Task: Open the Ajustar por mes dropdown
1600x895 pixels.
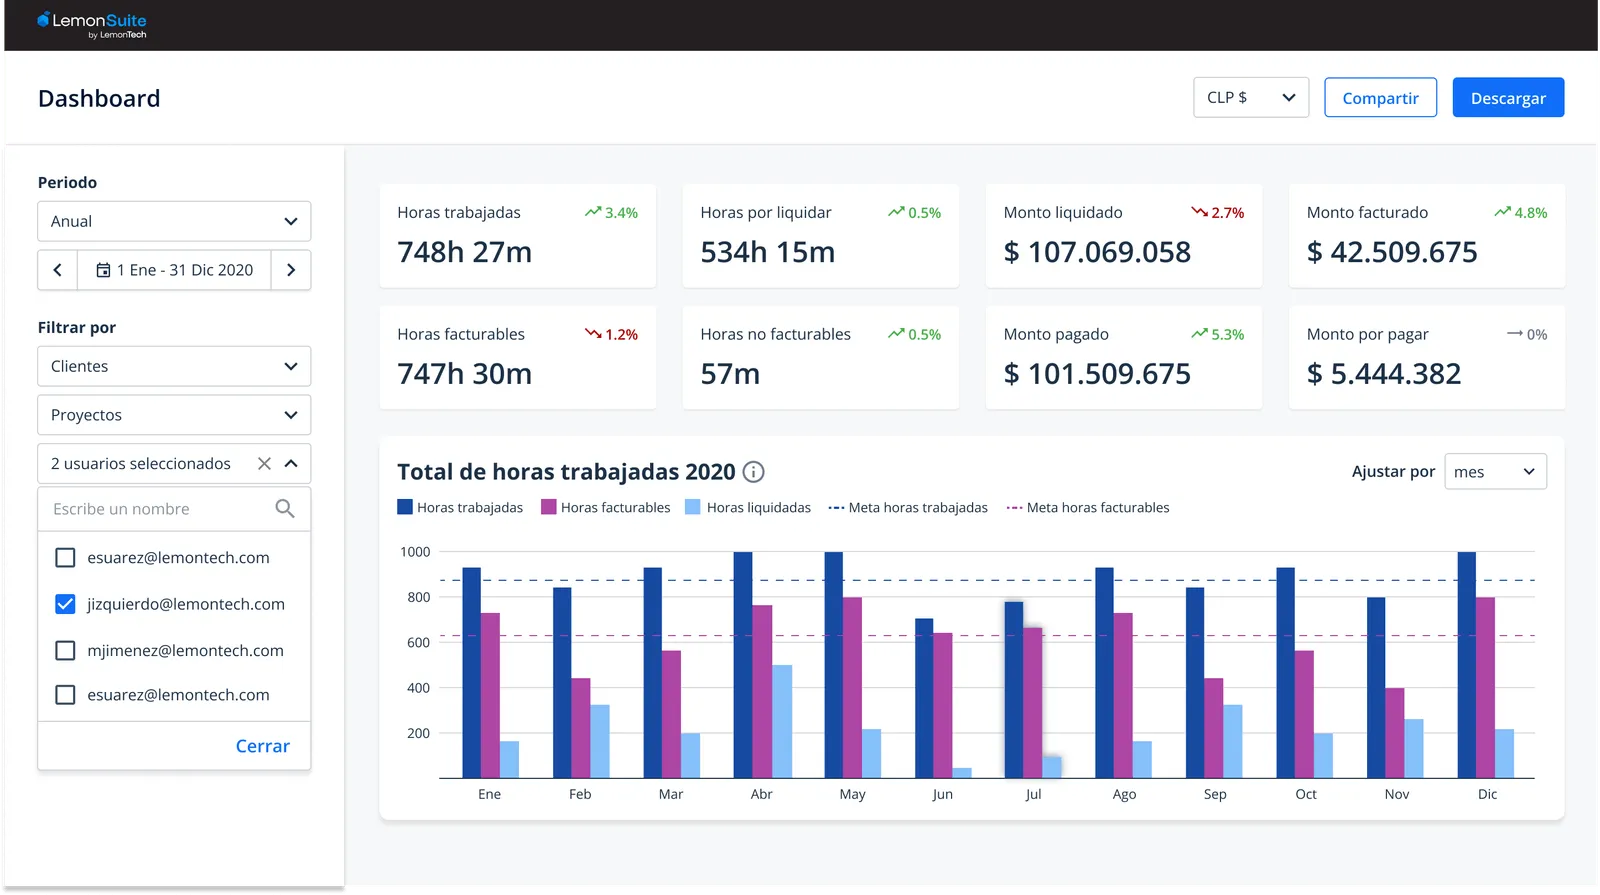Action: pos(1495,472)
